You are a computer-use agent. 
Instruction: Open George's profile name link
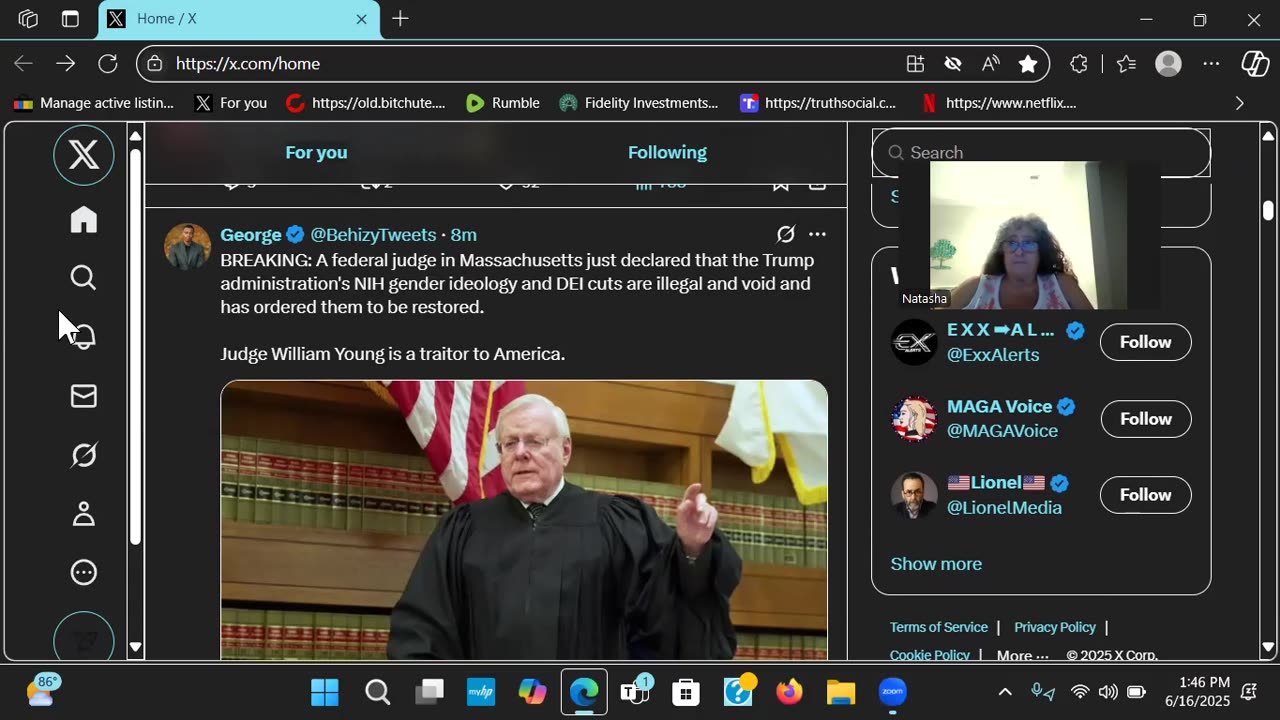pyautogui.click(x=251, y=235)
